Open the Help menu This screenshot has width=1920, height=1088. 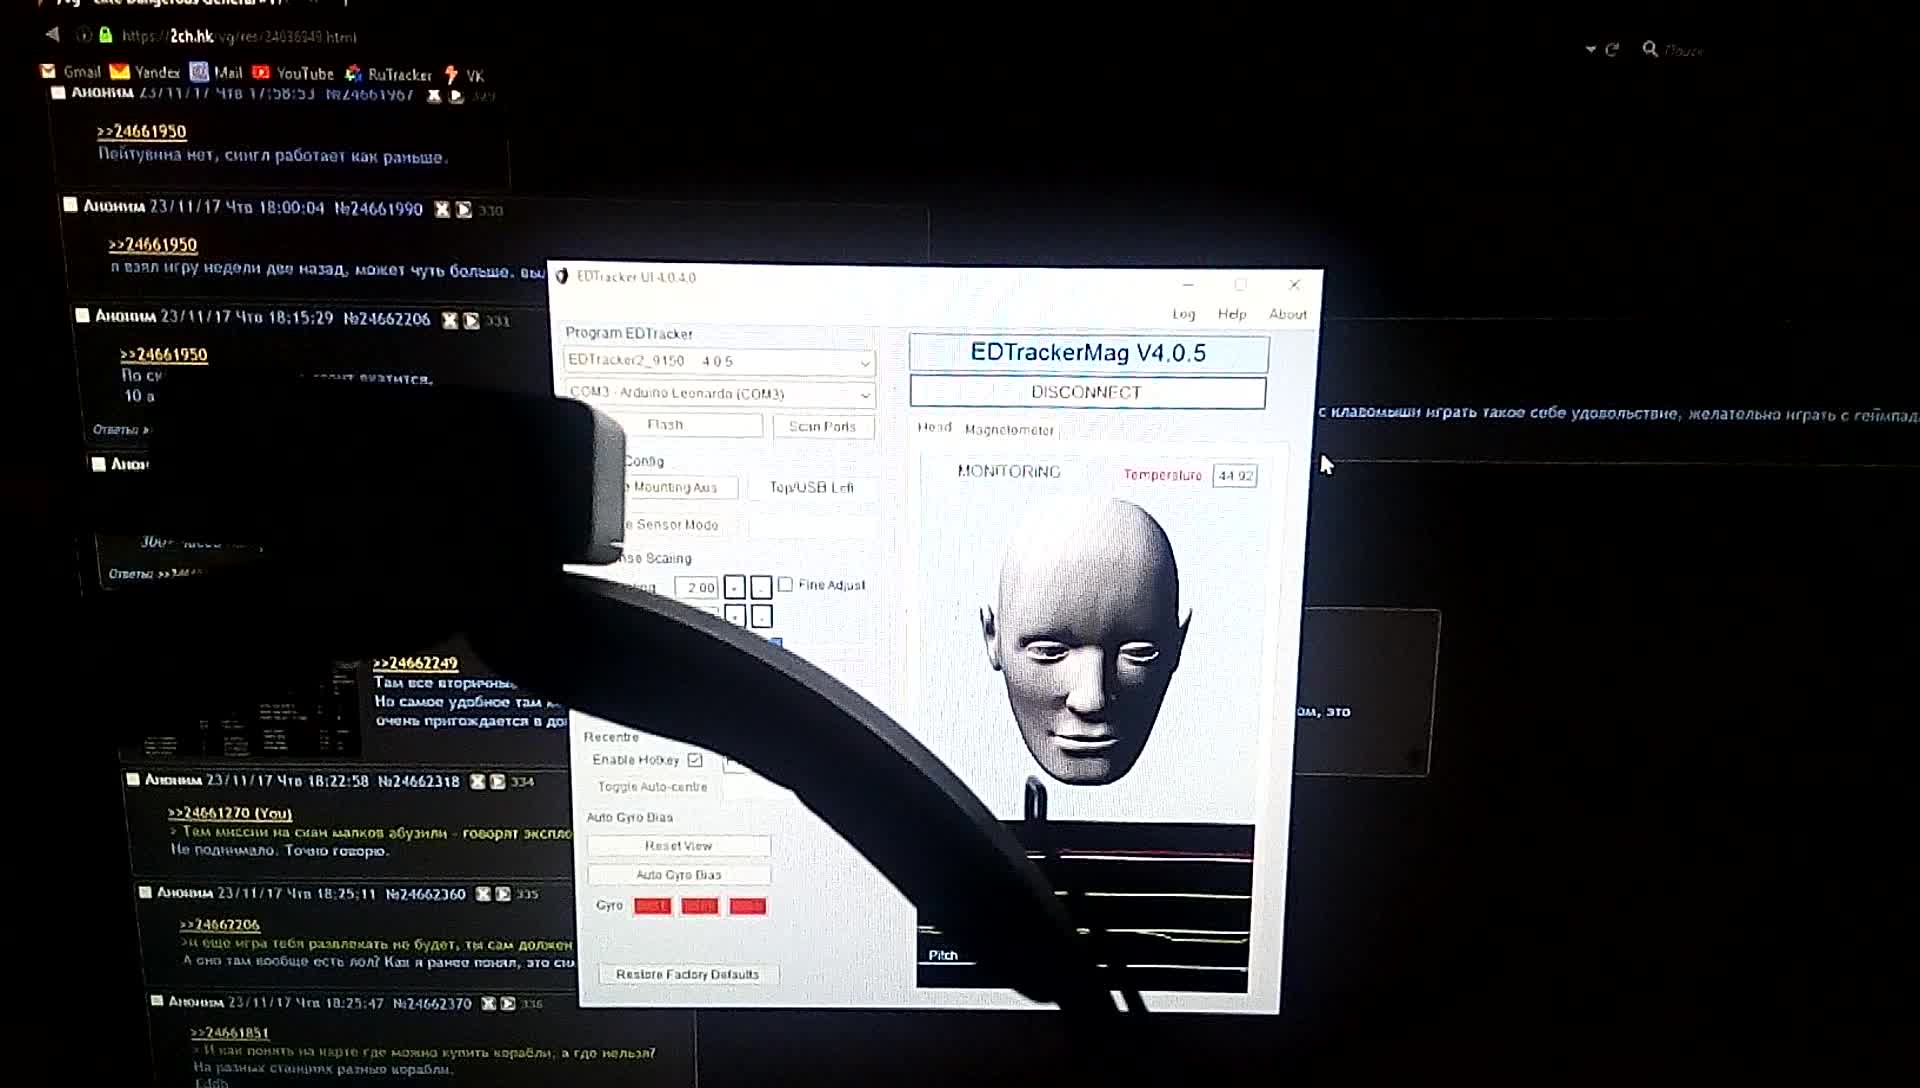pos(1231,314)
